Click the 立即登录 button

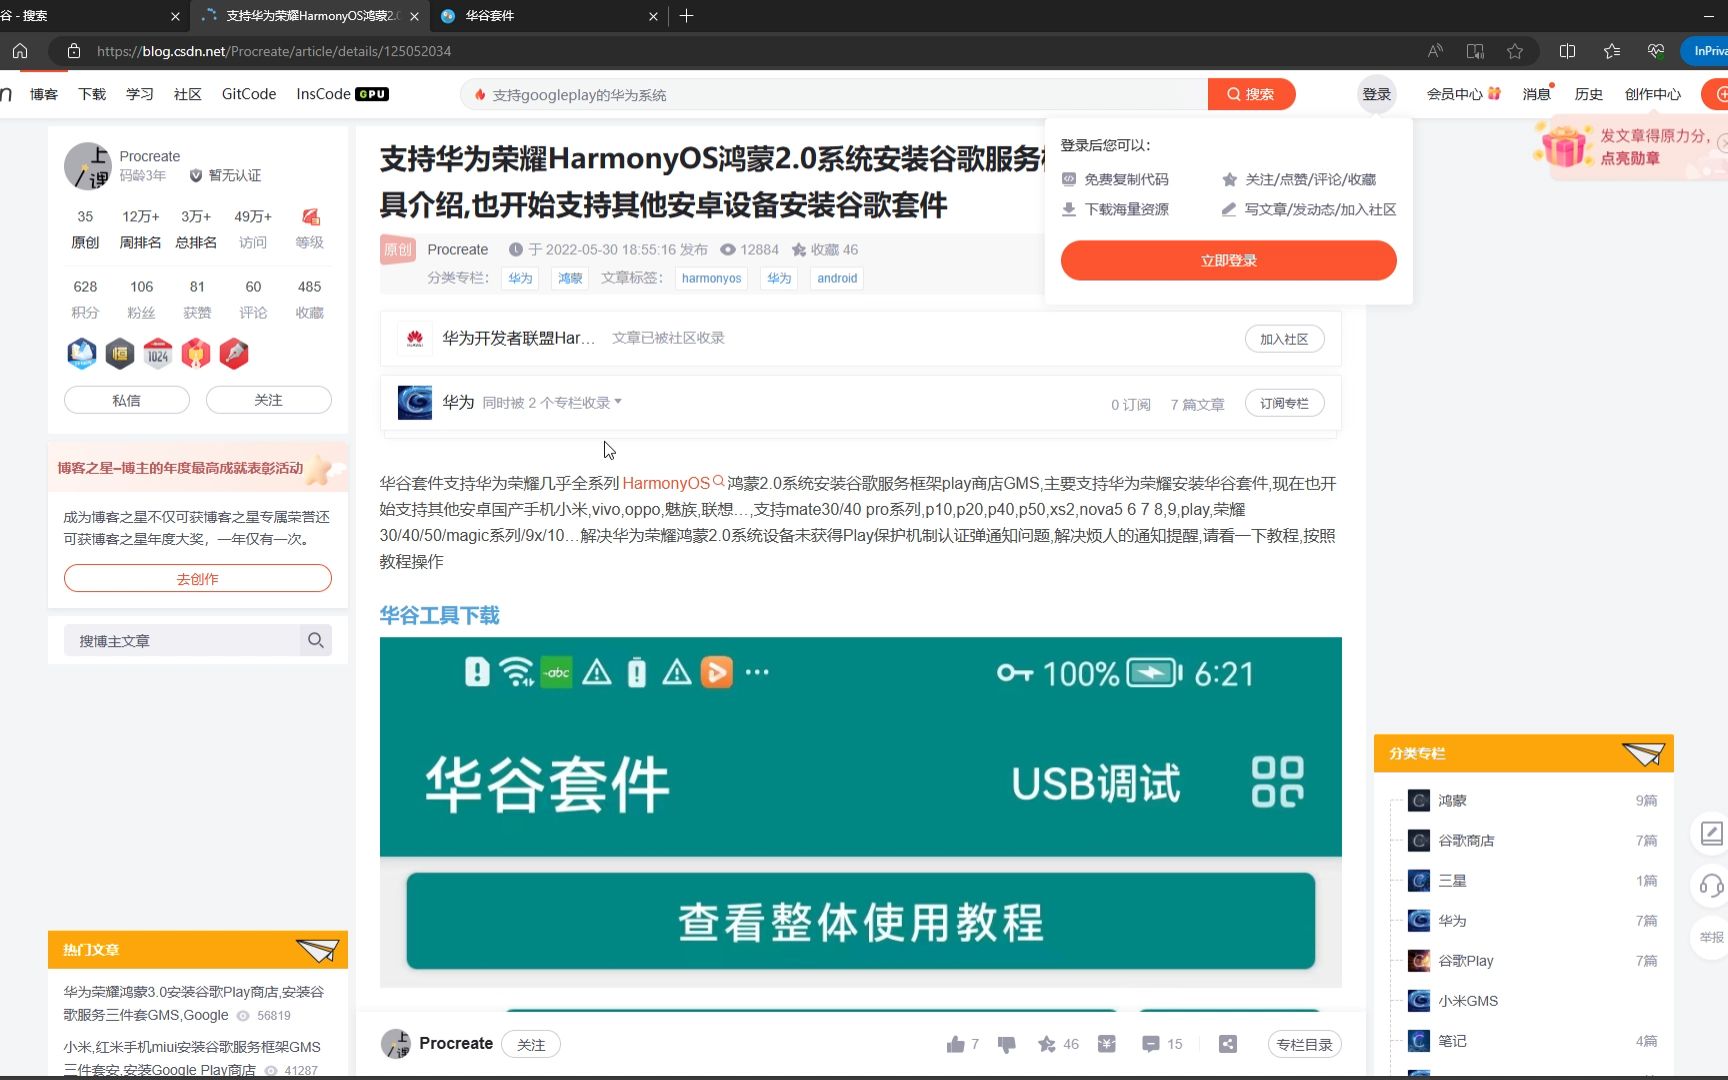1228,260
